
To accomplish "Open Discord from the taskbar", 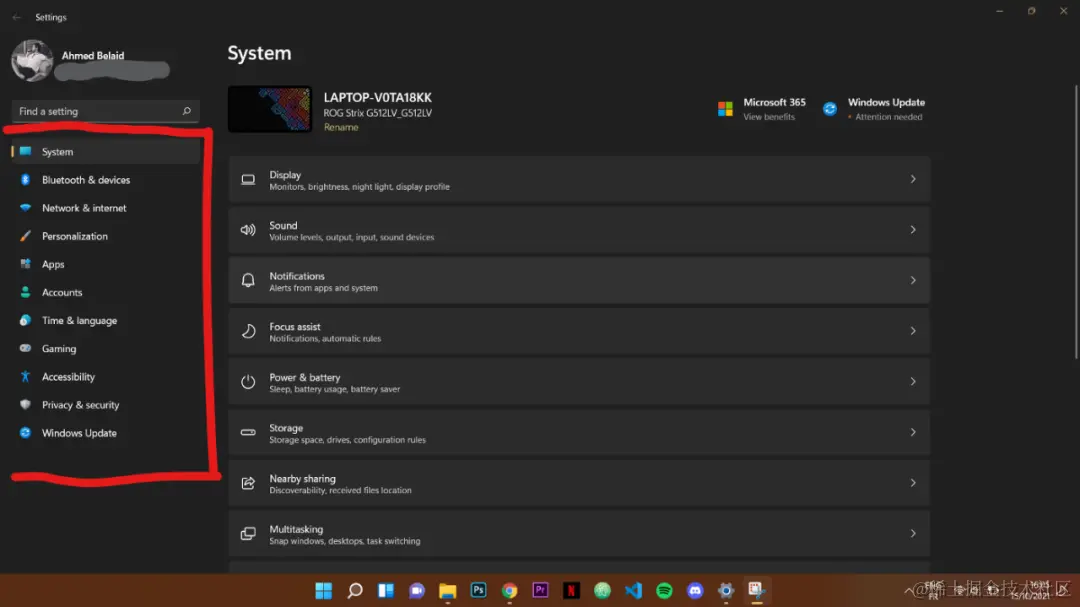I will pyautogui.click(x=696, y=590).
